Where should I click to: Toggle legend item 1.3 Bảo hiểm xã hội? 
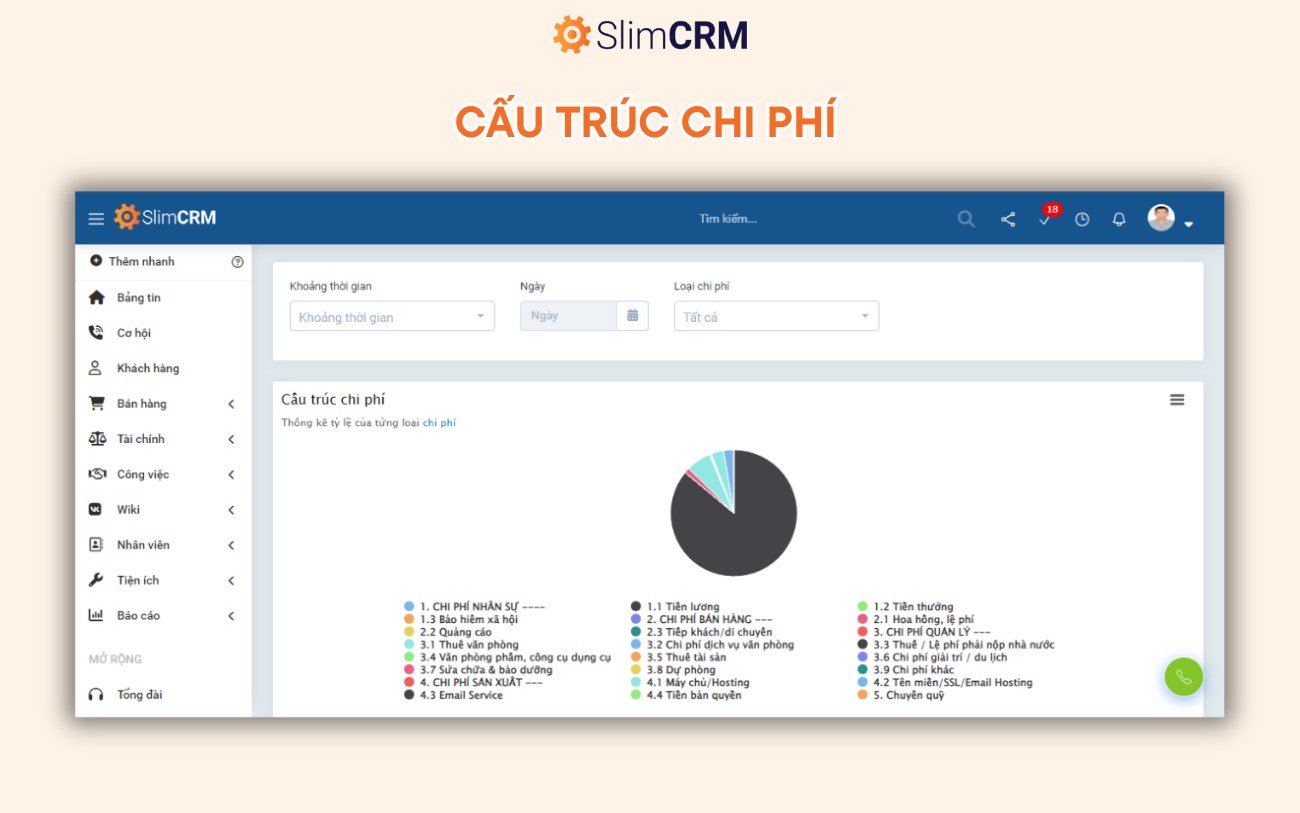pos(461,620)
